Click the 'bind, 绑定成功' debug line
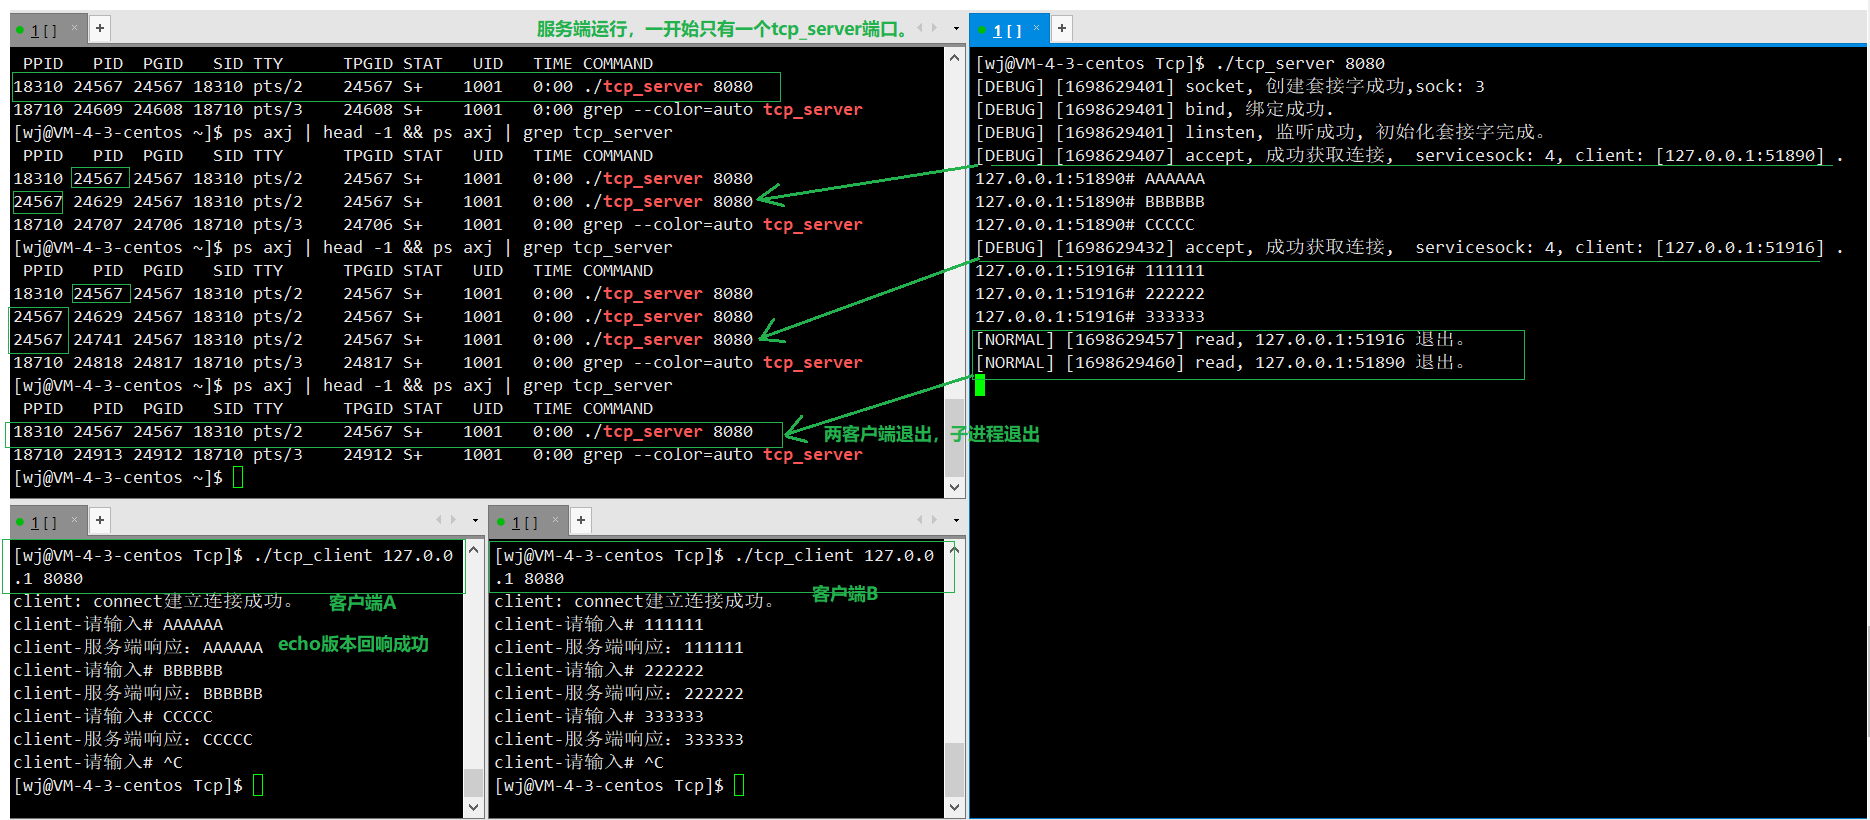 point(1155,109)
